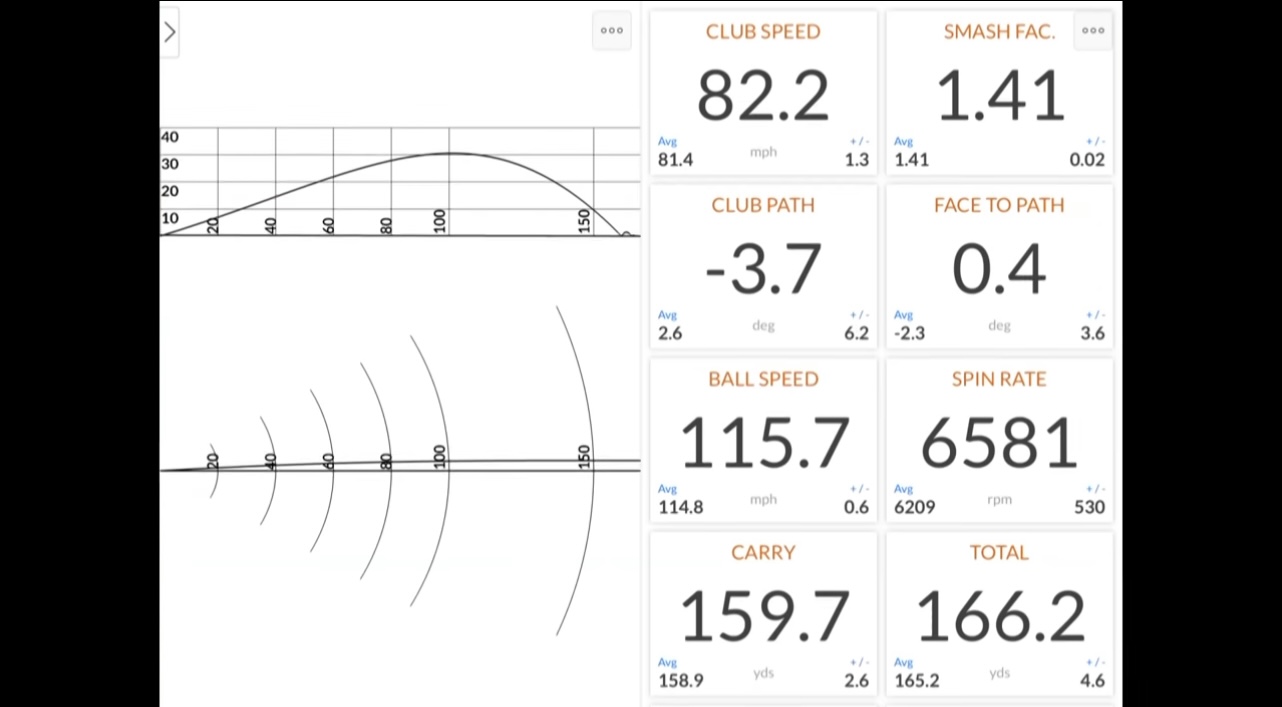Click the 100 yard marker on side view

(440, 222)
